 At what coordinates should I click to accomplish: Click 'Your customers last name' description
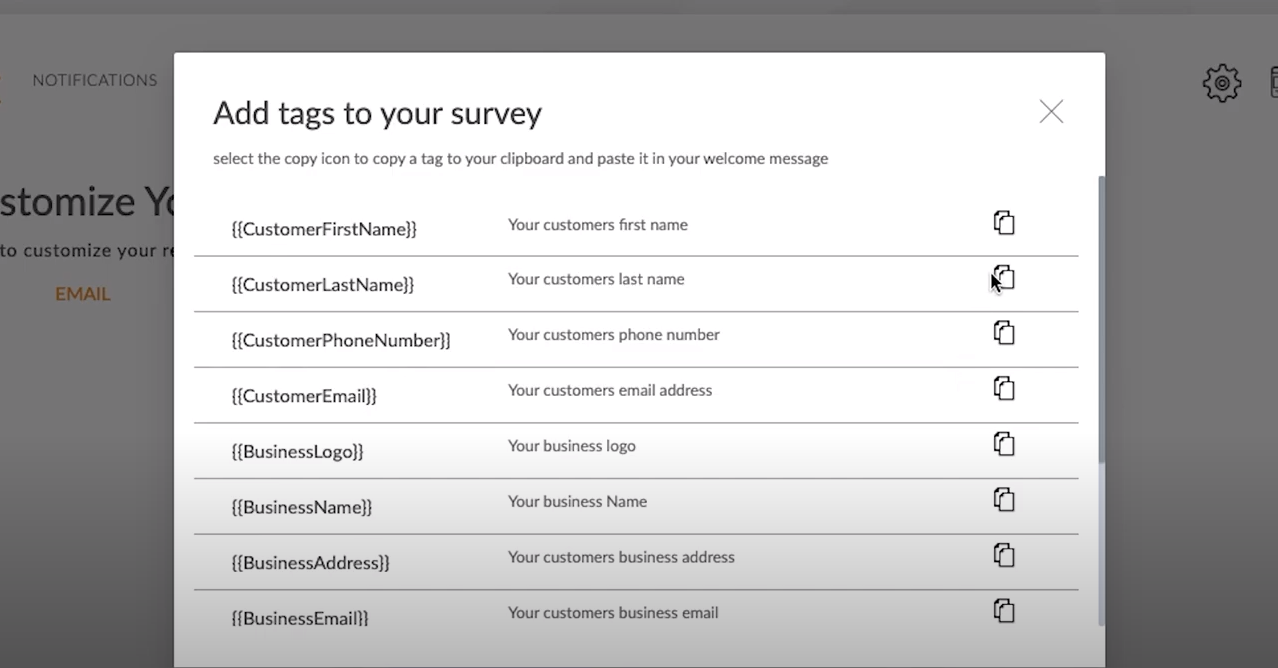(596, 279)
